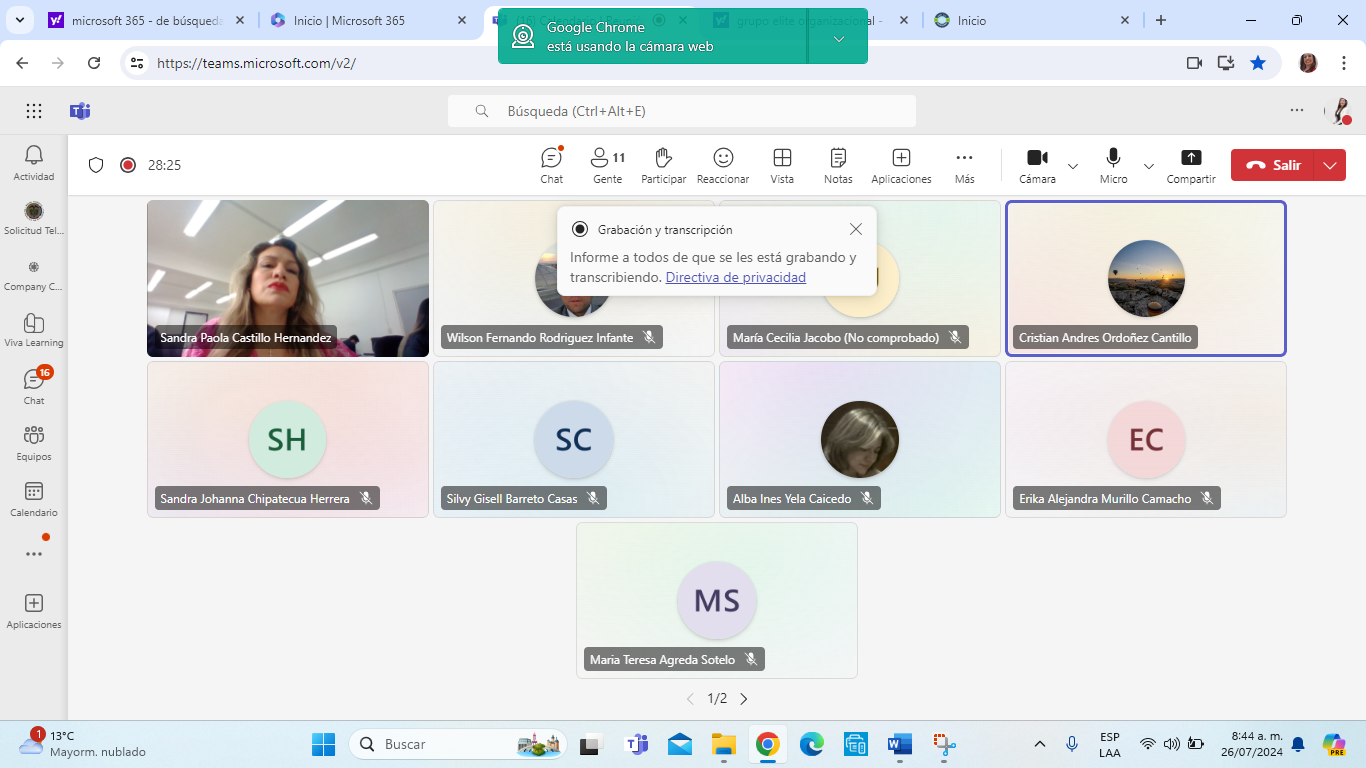Add Aplicaciones to the meeting
Viewport: 1366px width, 768px height.
[x=901, y=166]
